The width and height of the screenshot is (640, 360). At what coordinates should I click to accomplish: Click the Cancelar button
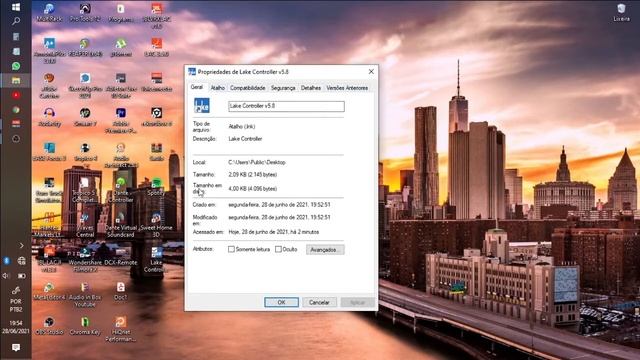point(319,302)
